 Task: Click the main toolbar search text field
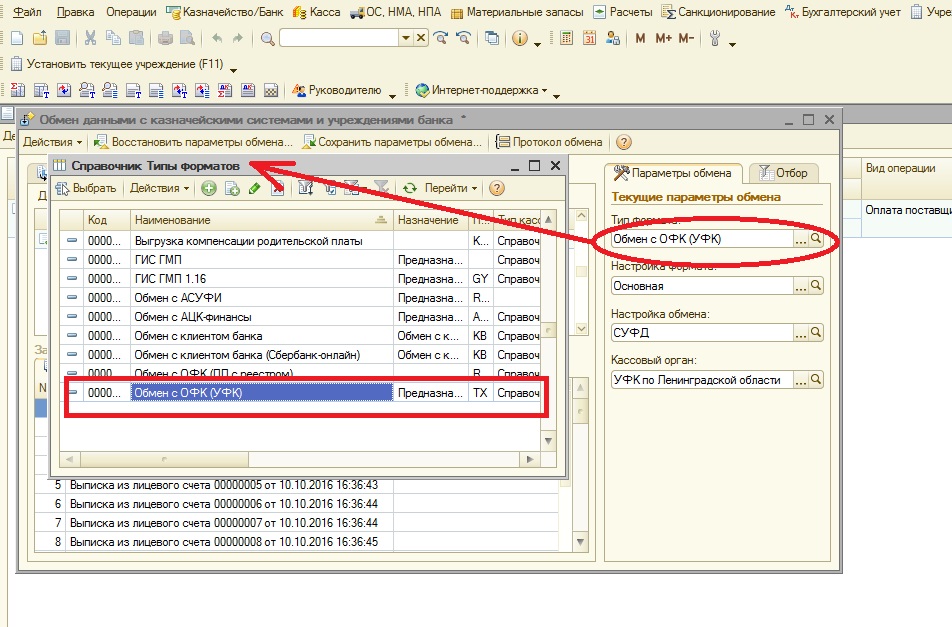point(339,38)
